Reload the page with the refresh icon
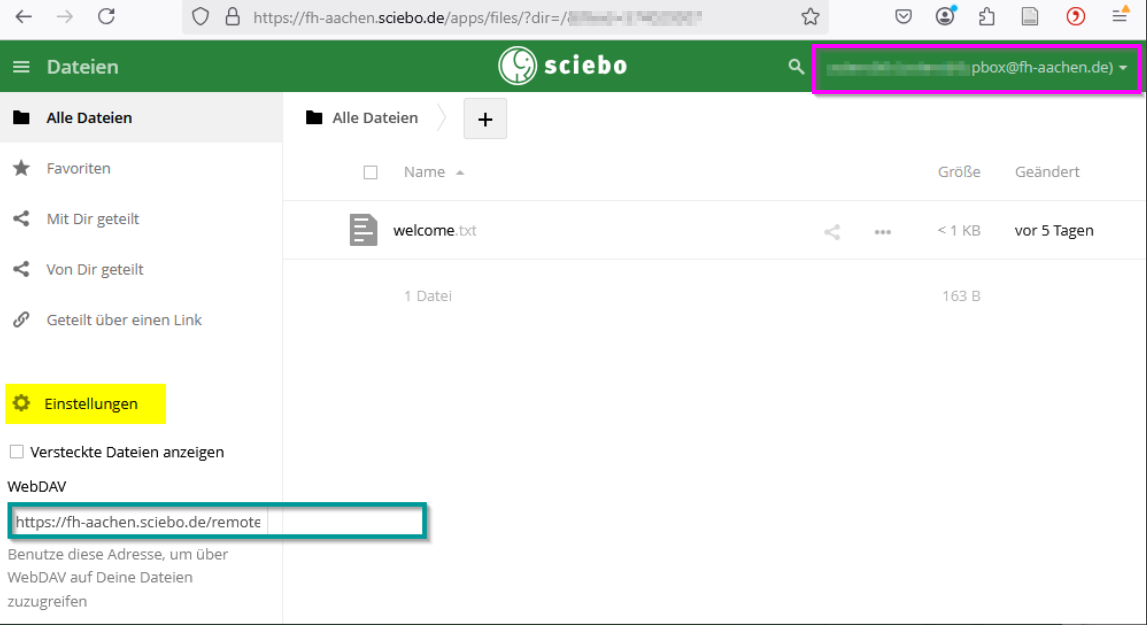This screenshot has height=625, width=1147. tap(107, 16)
